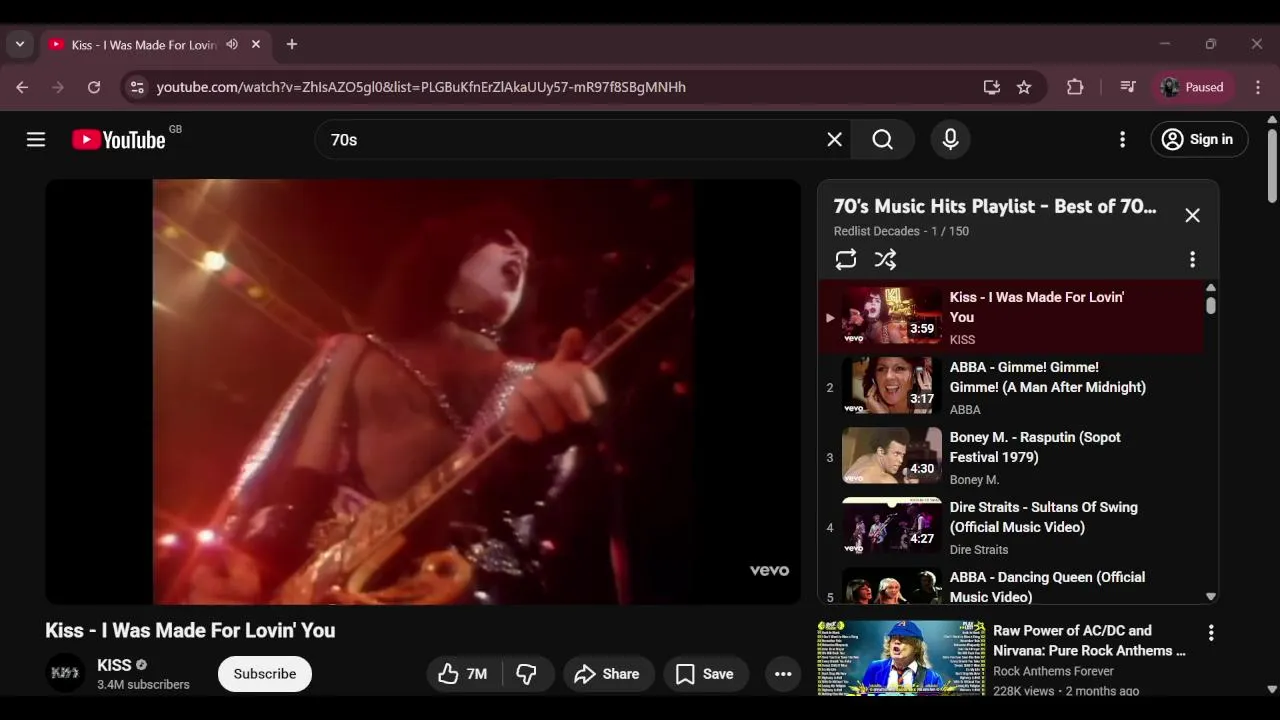Sign in to YouTube
1280x720 pixels.
(1199, 140)
